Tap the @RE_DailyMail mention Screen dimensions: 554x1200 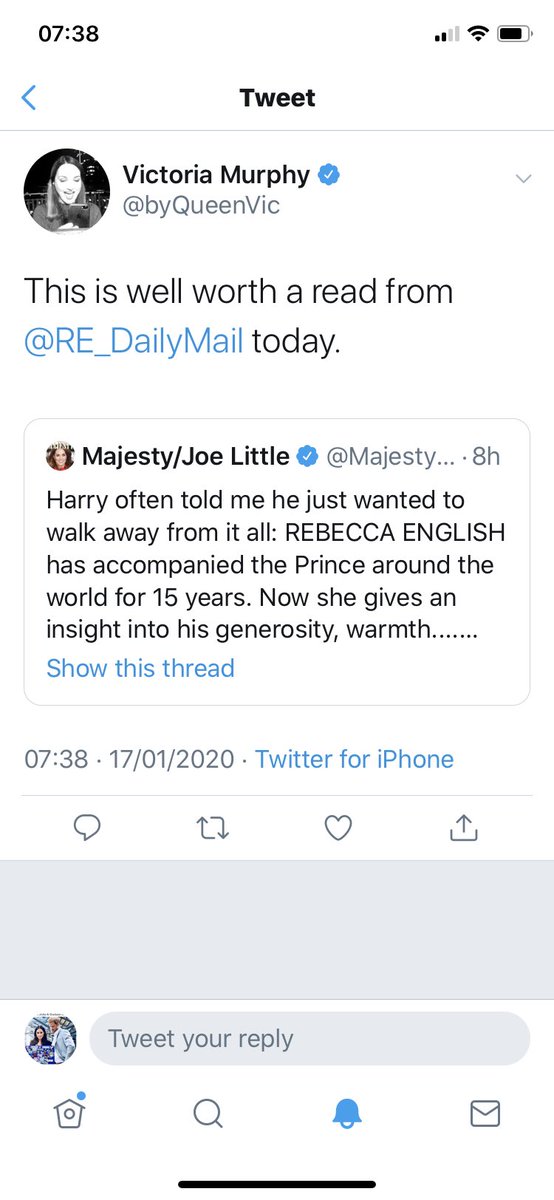(x=133, y=342)
